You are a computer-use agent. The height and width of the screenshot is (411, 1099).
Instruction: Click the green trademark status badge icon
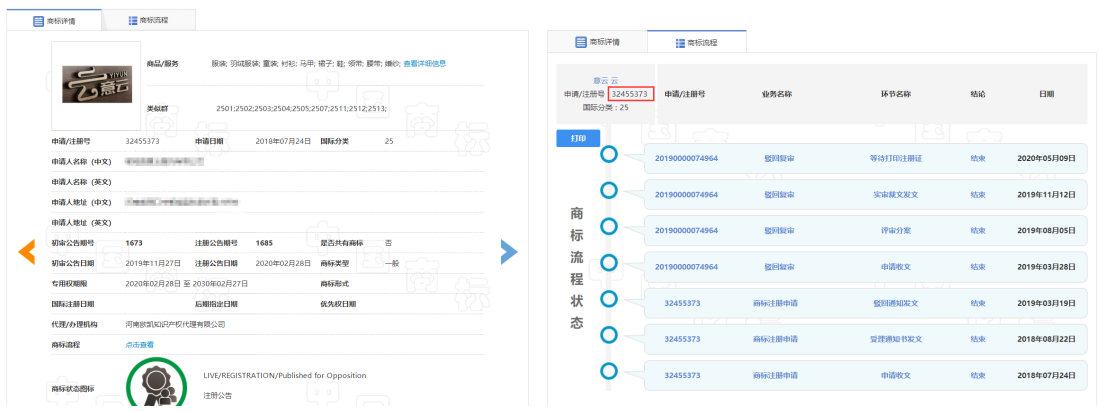[x=156, y=384]
